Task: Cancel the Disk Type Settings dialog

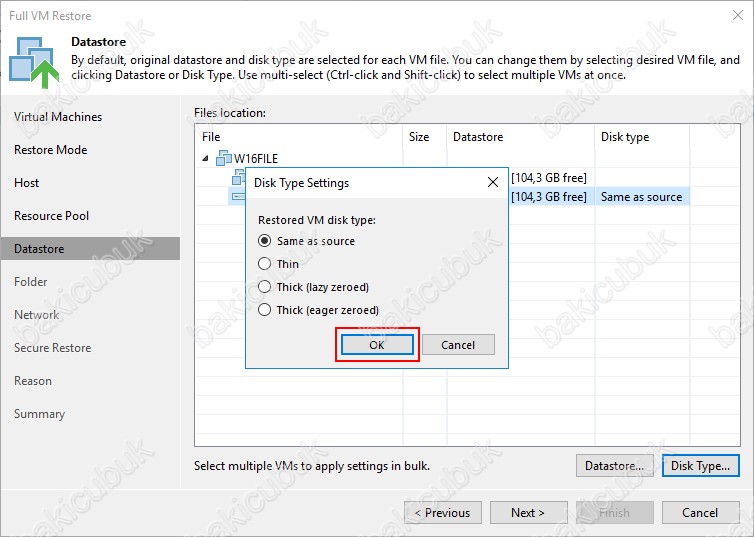Action: (458, 345)
